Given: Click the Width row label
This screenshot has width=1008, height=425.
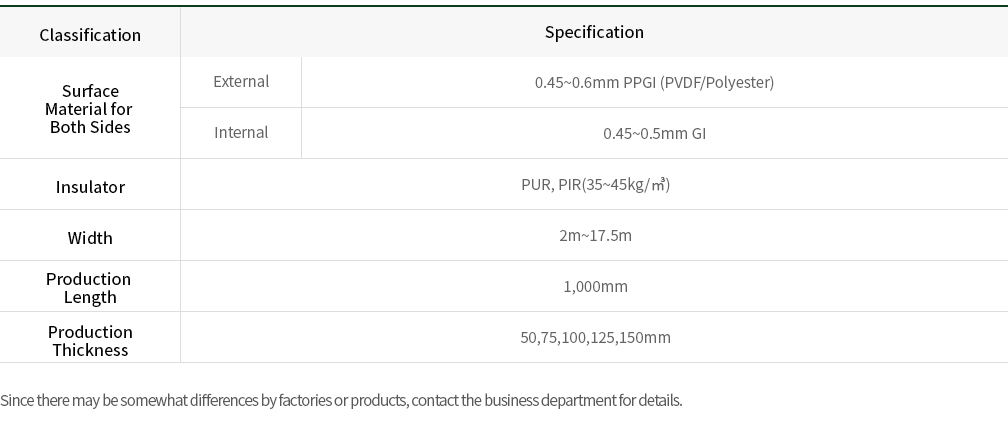Looking at the screenshot, I should pos(90,238).
